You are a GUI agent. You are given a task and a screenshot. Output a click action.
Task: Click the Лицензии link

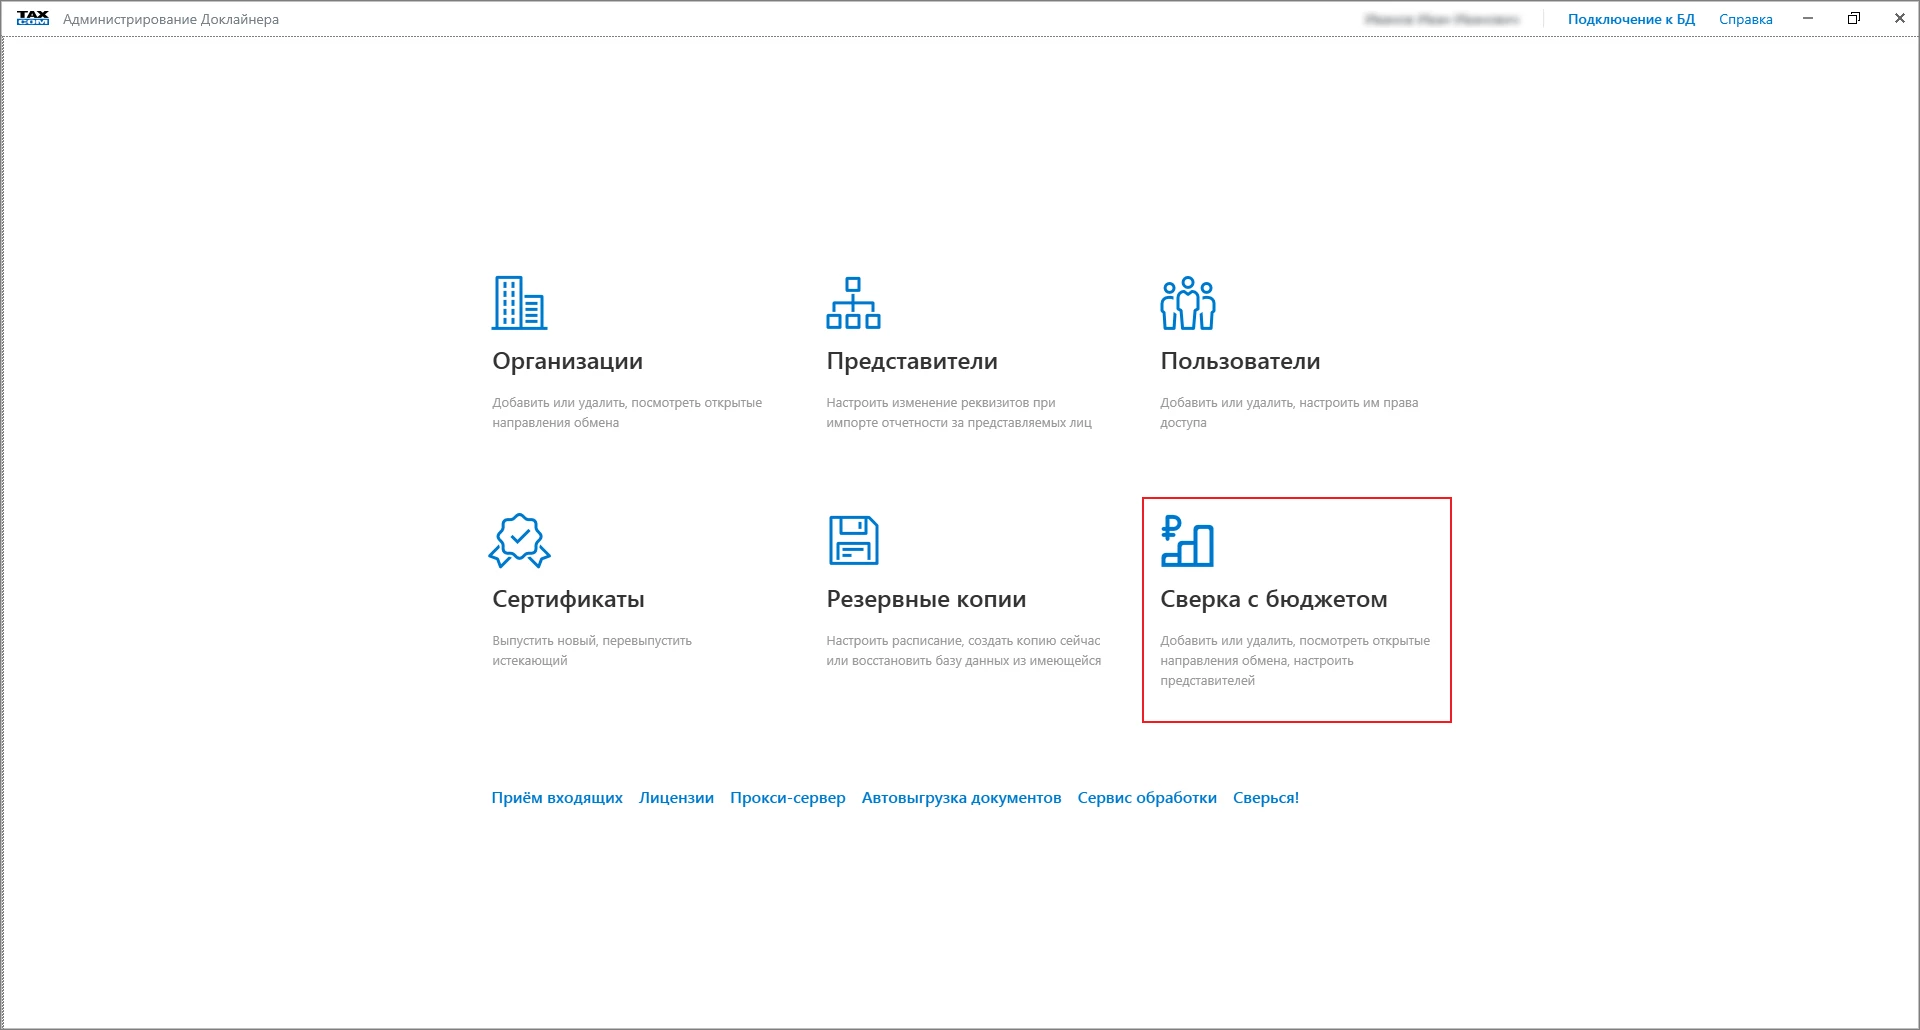(x=676, y=798)
